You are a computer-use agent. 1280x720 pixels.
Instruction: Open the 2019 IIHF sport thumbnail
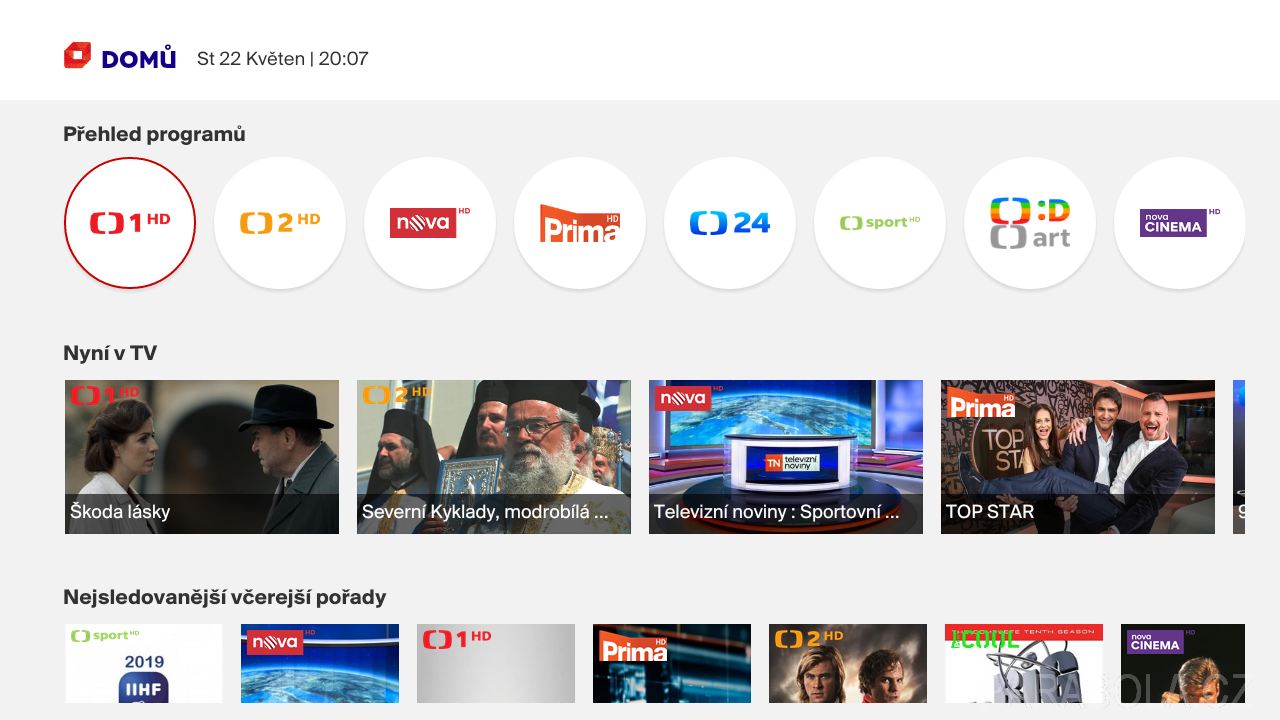(x=144, y=664)
